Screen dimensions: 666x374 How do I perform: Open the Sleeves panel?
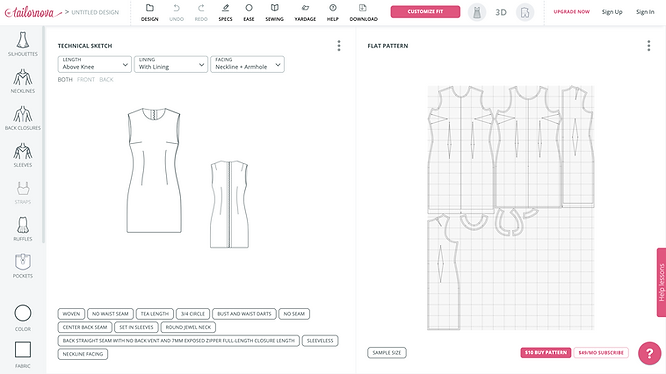23,155
